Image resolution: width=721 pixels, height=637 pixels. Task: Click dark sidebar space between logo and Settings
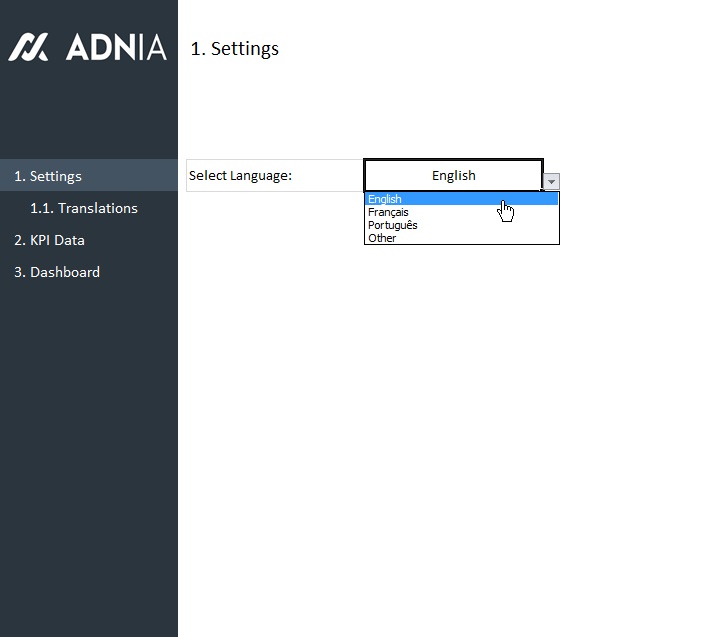(x=88, y=115)
